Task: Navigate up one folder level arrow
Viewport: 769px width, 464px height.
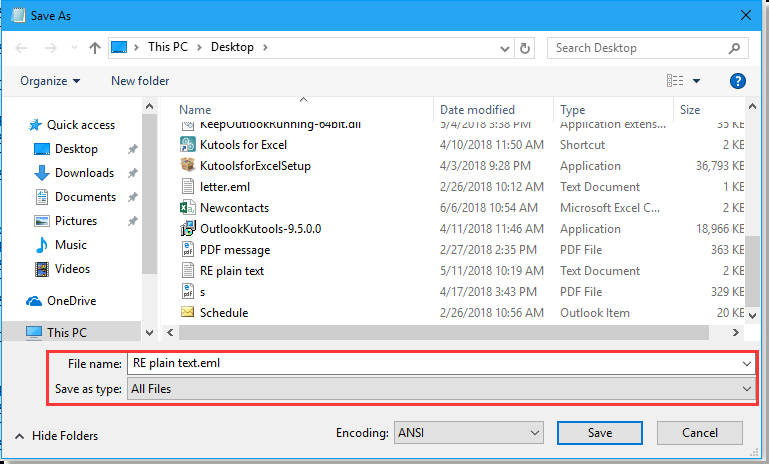Action: [95, 47]
